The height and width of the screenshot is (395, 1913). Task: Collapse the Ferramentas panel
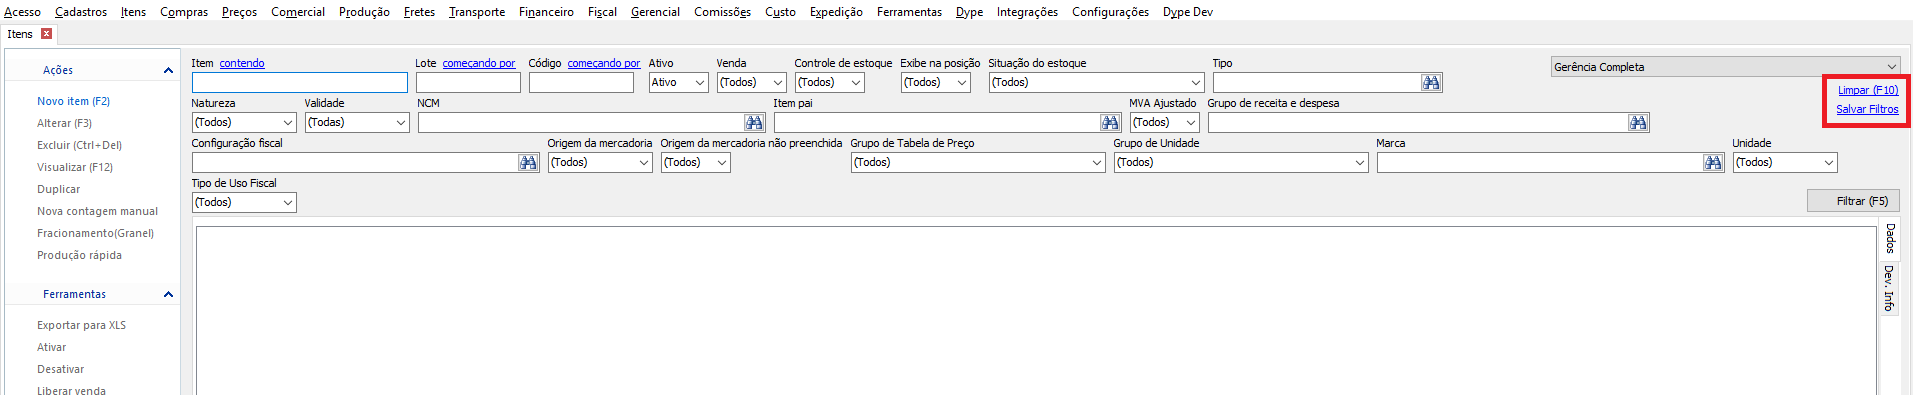168,294
